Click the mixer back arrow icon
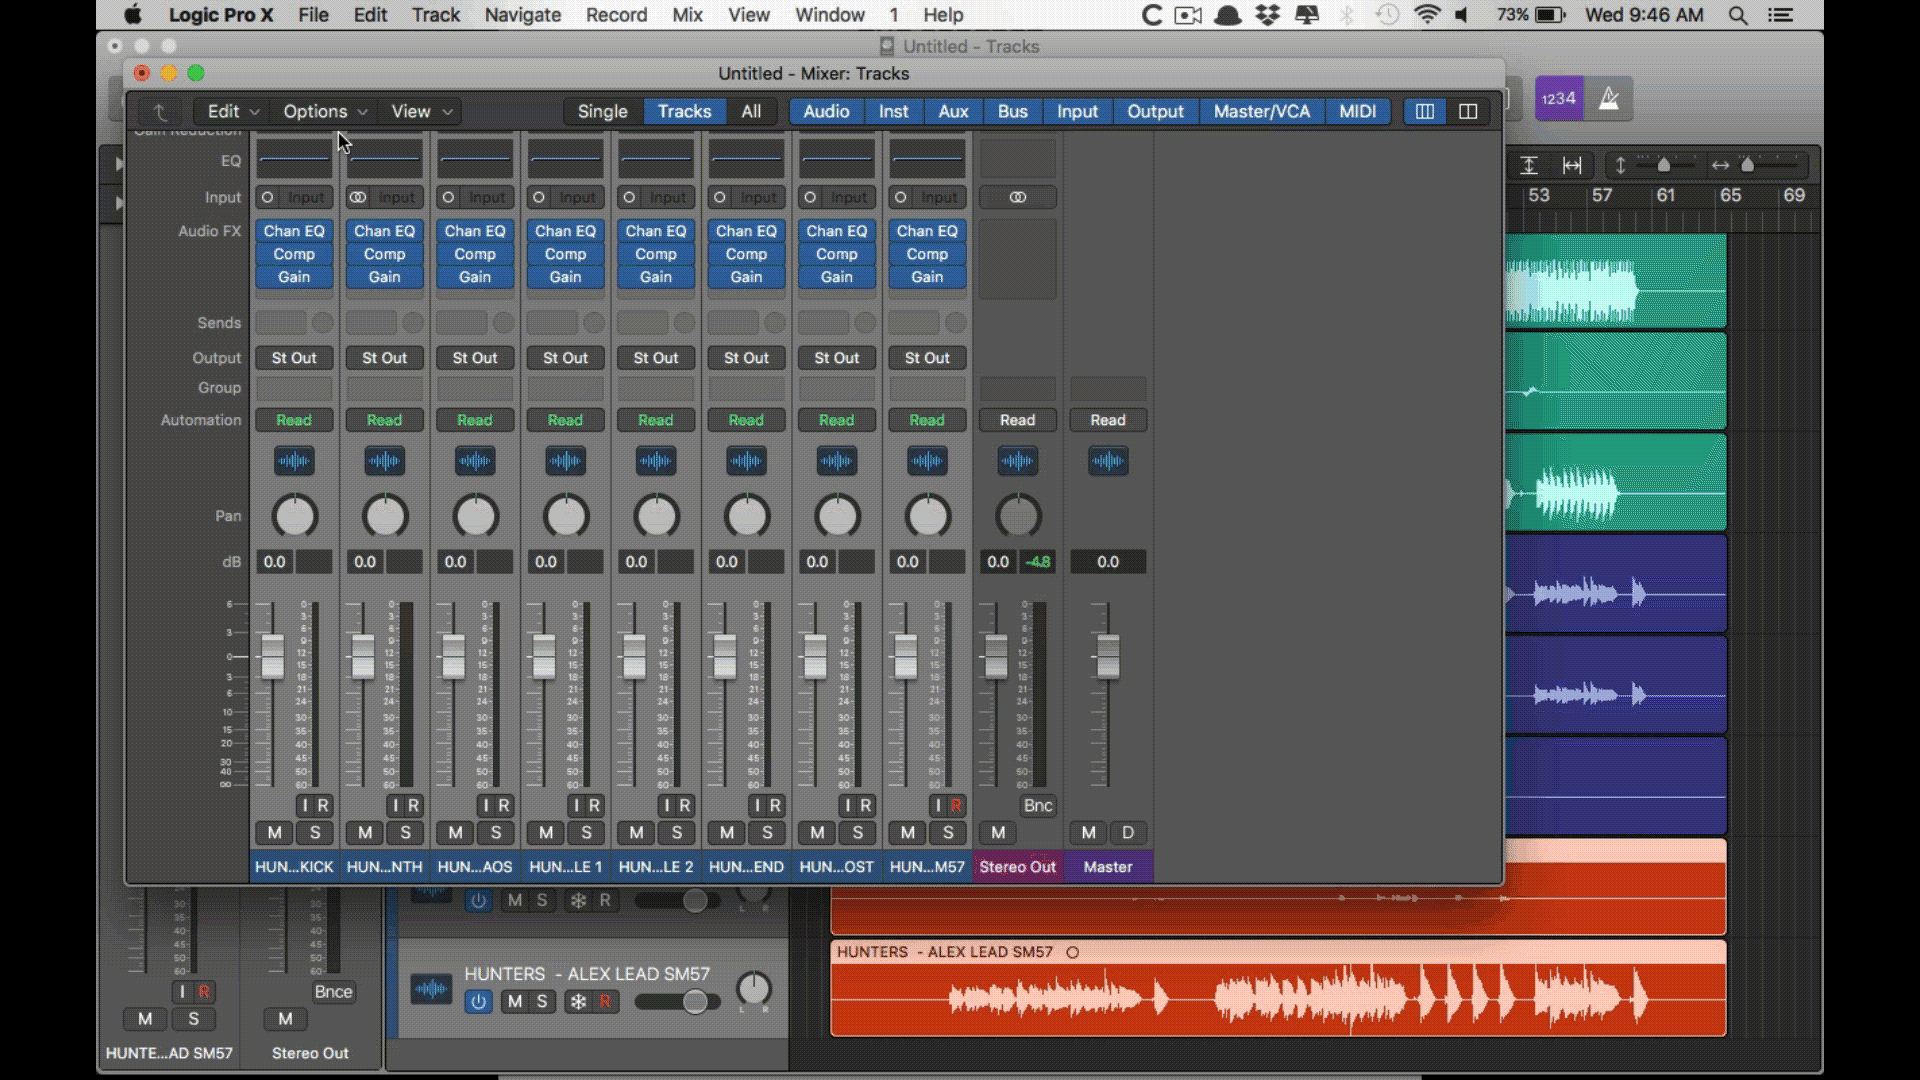This screenshot has width=1920, height=1080. pos(160,111)
